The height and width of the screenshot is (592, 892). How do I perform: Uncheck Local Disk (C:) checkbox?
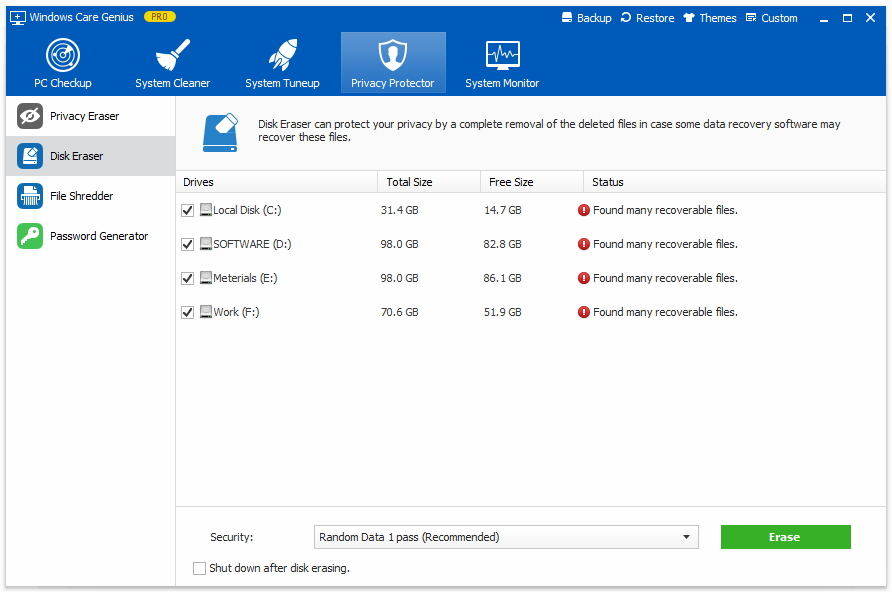[x=187, y=210]
